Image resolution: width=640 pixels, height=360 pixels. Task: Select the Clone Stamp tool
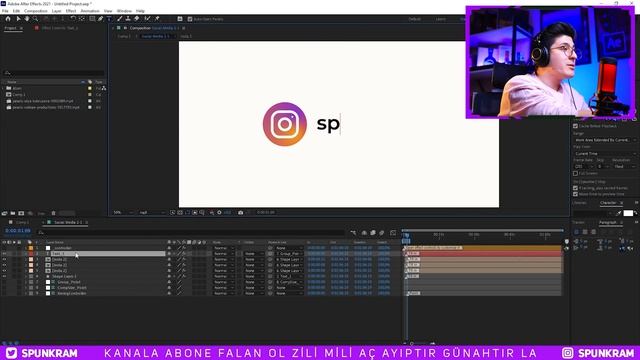pyautogui.click(x=128, y=19)
